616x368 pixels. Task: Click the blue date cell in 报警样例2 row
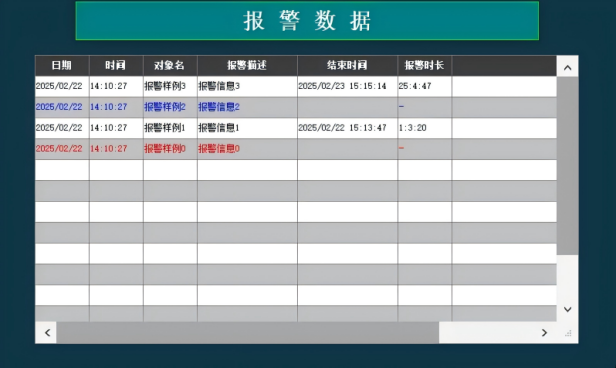[x=62, y=107]
